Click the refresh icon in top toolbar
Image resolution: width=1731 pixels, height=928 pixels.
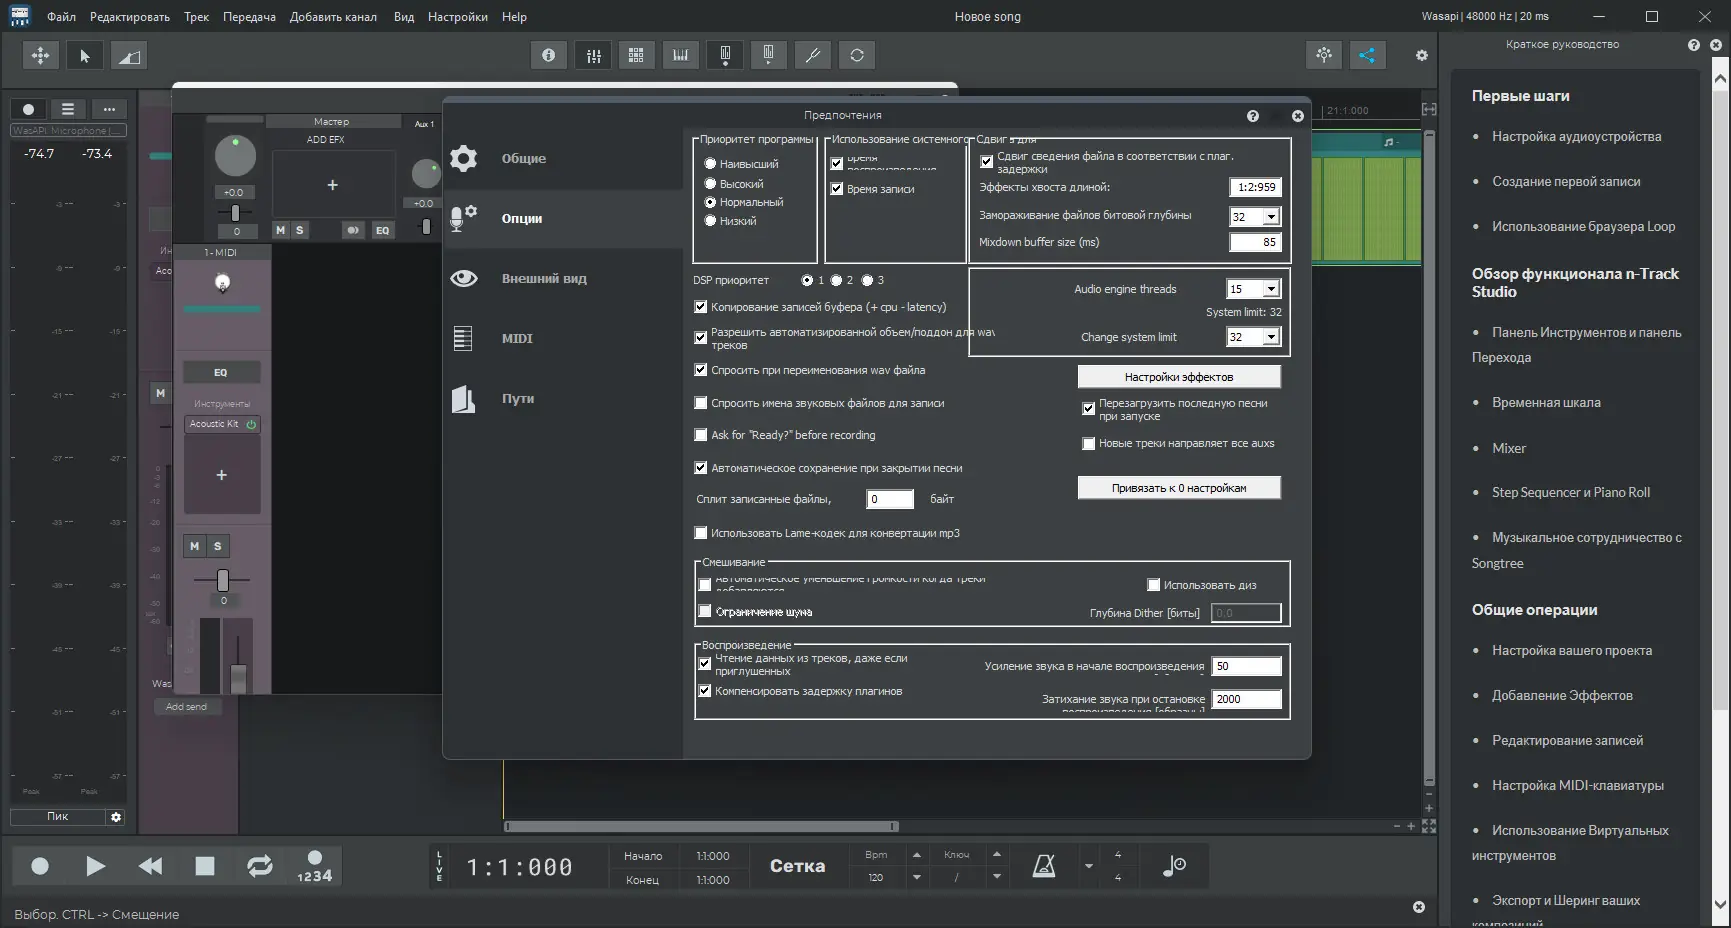coord(857,55)
